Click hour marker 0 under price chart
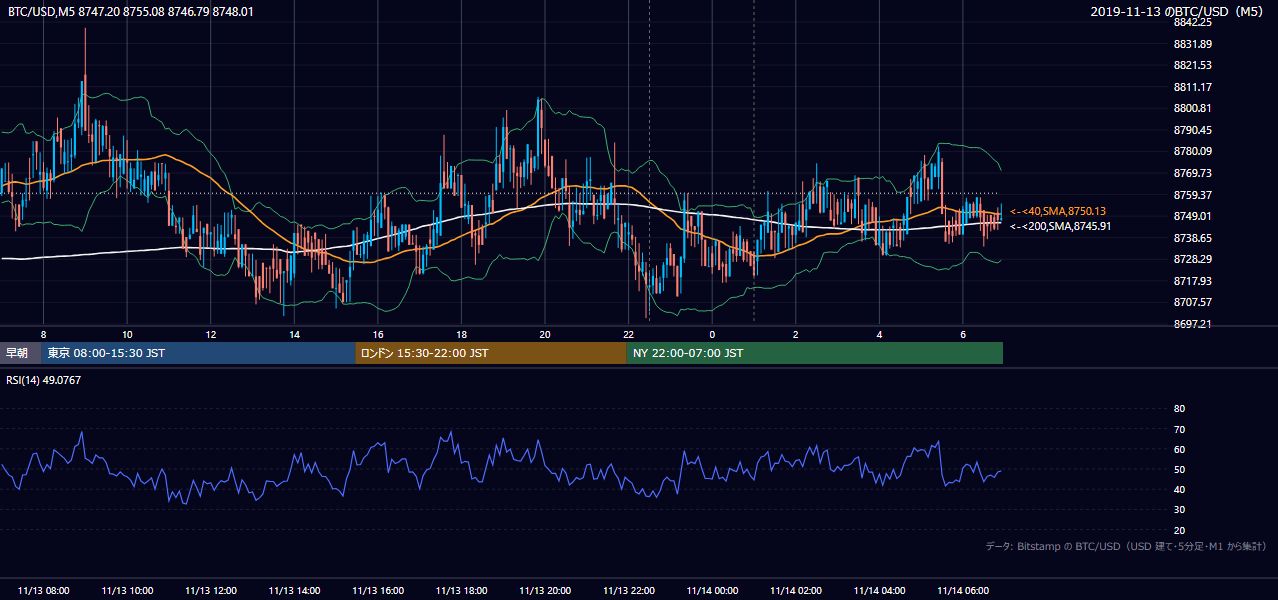Image resolution: width=1278 pixels, height=600 pixels. (x=712, y=334)
